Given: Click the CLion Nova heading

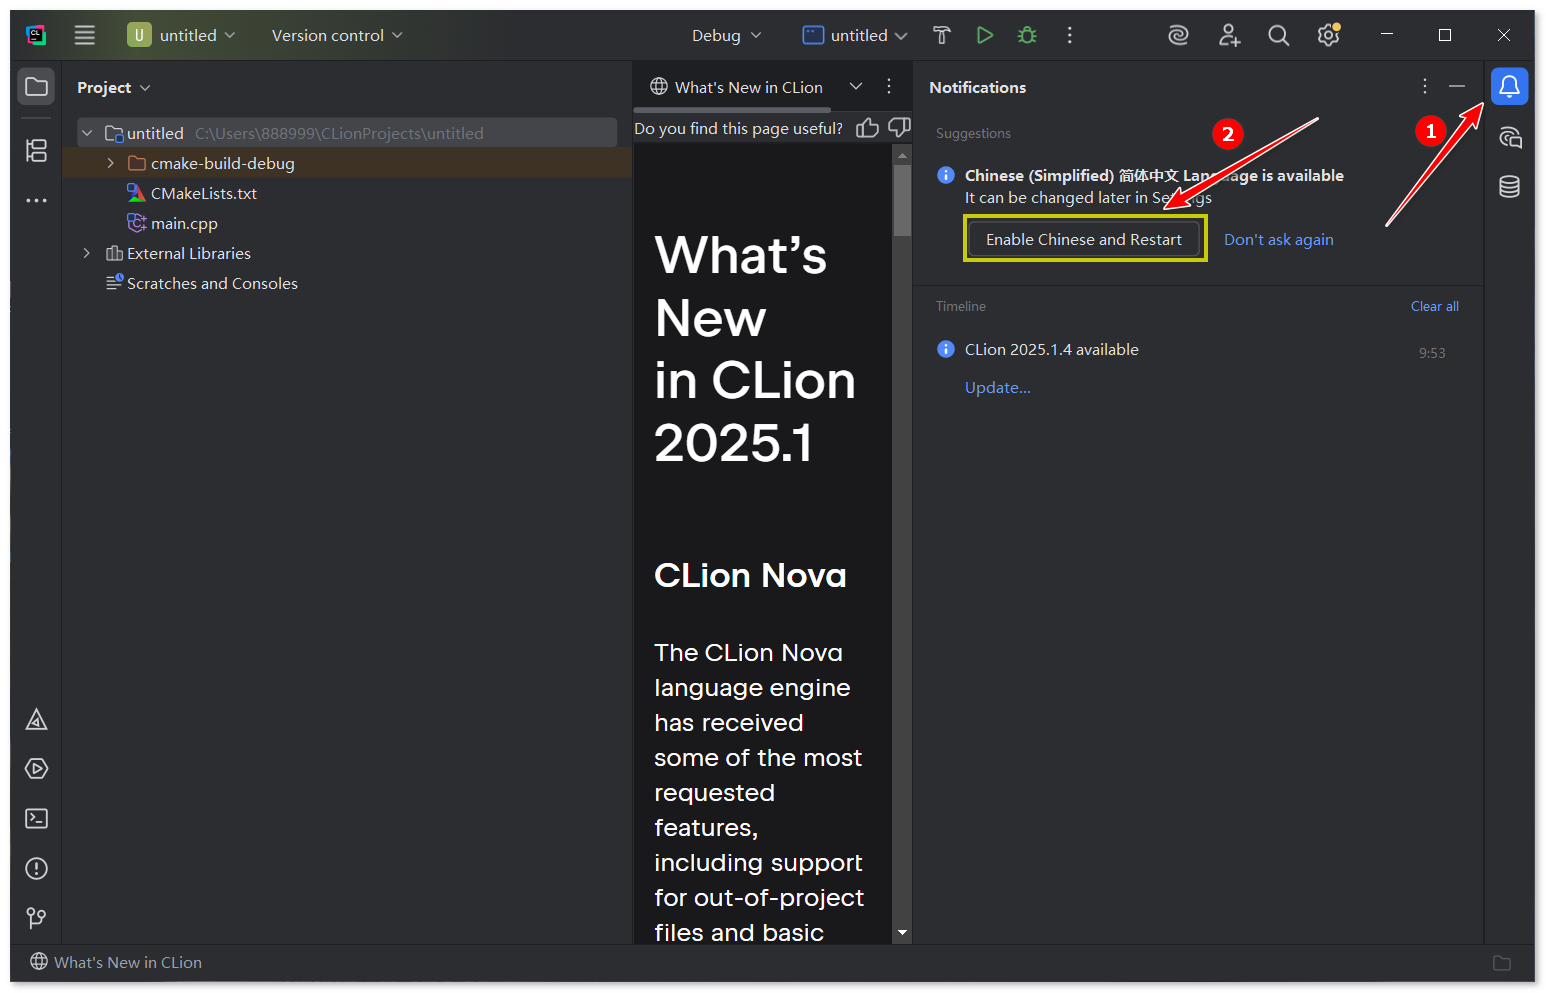Looking at the screenshot, I should coord(750,575).
